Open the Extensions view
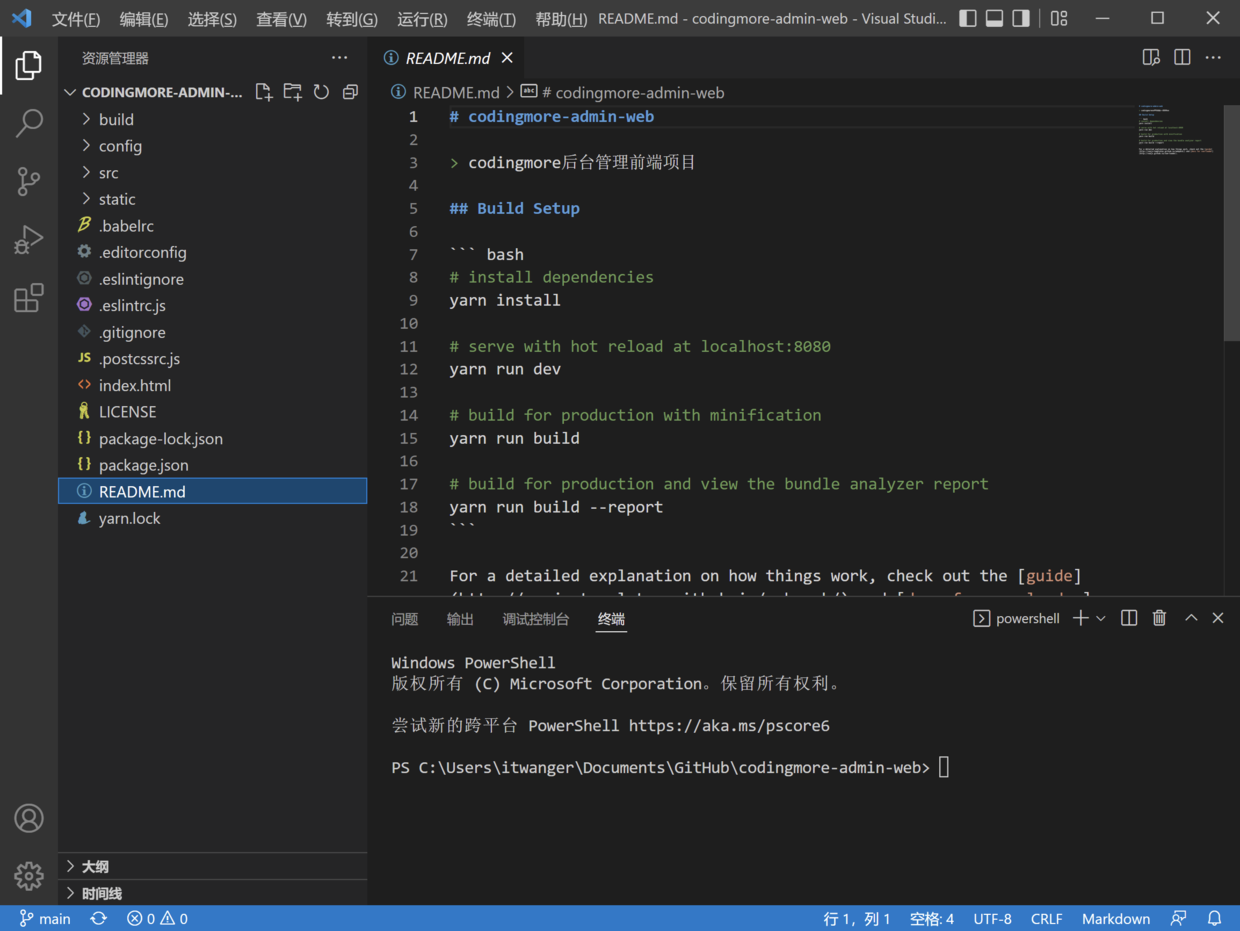Screen dimensions: 1240x931 pos(29,298)
